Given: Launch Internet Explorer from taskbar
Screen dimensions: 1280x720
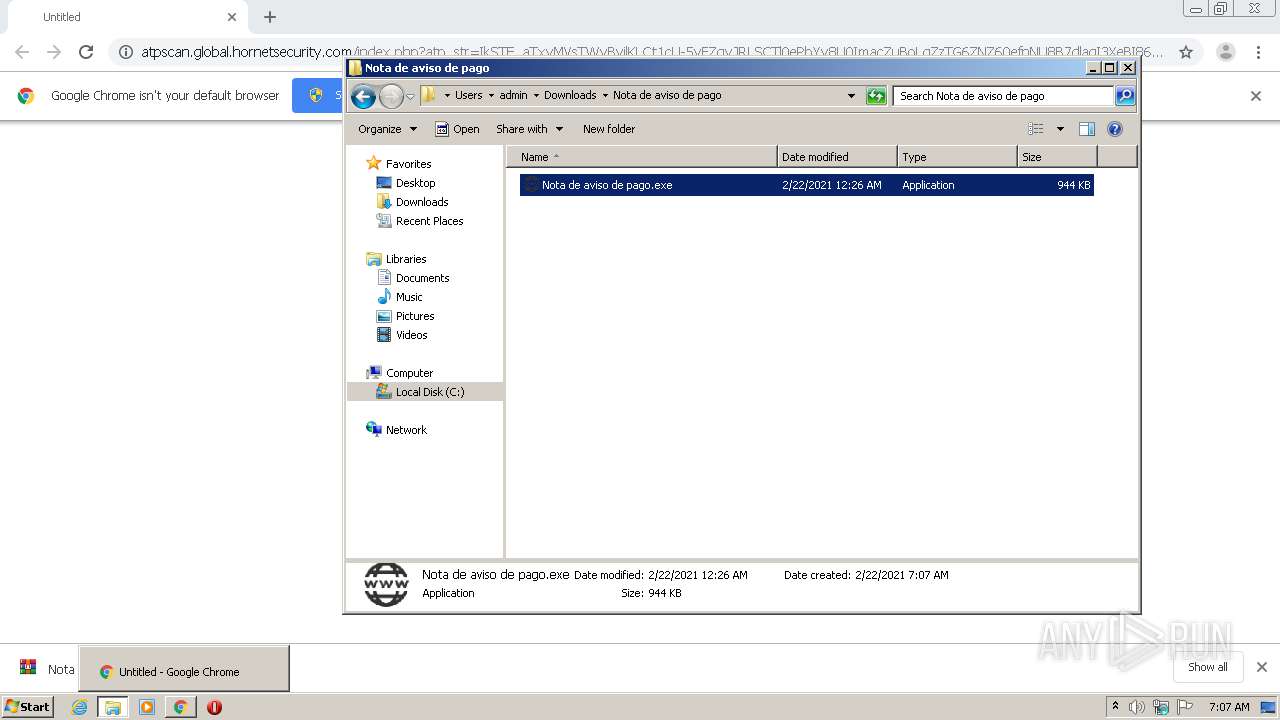Looking at the screenshot, I should pyautogui.click(x=79, y=707).
